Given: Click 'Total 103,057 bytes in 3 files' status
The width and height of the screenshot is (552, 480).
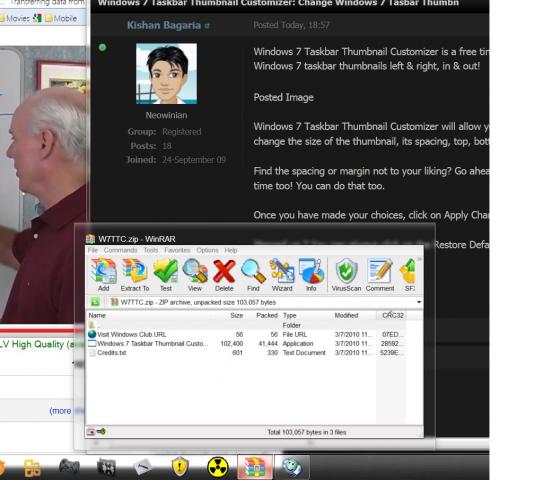Looking at the screenshot, I should point(307,432).
